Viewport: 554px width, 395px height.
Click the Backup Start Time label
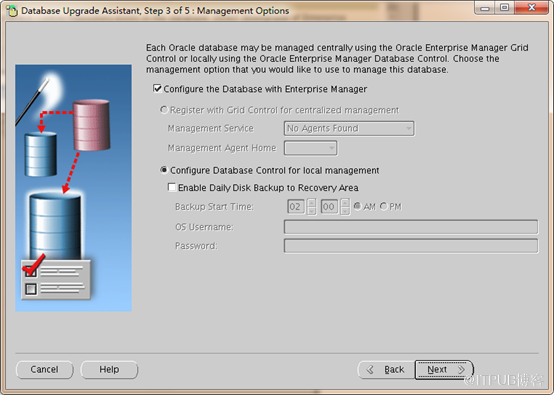(214, 207)
